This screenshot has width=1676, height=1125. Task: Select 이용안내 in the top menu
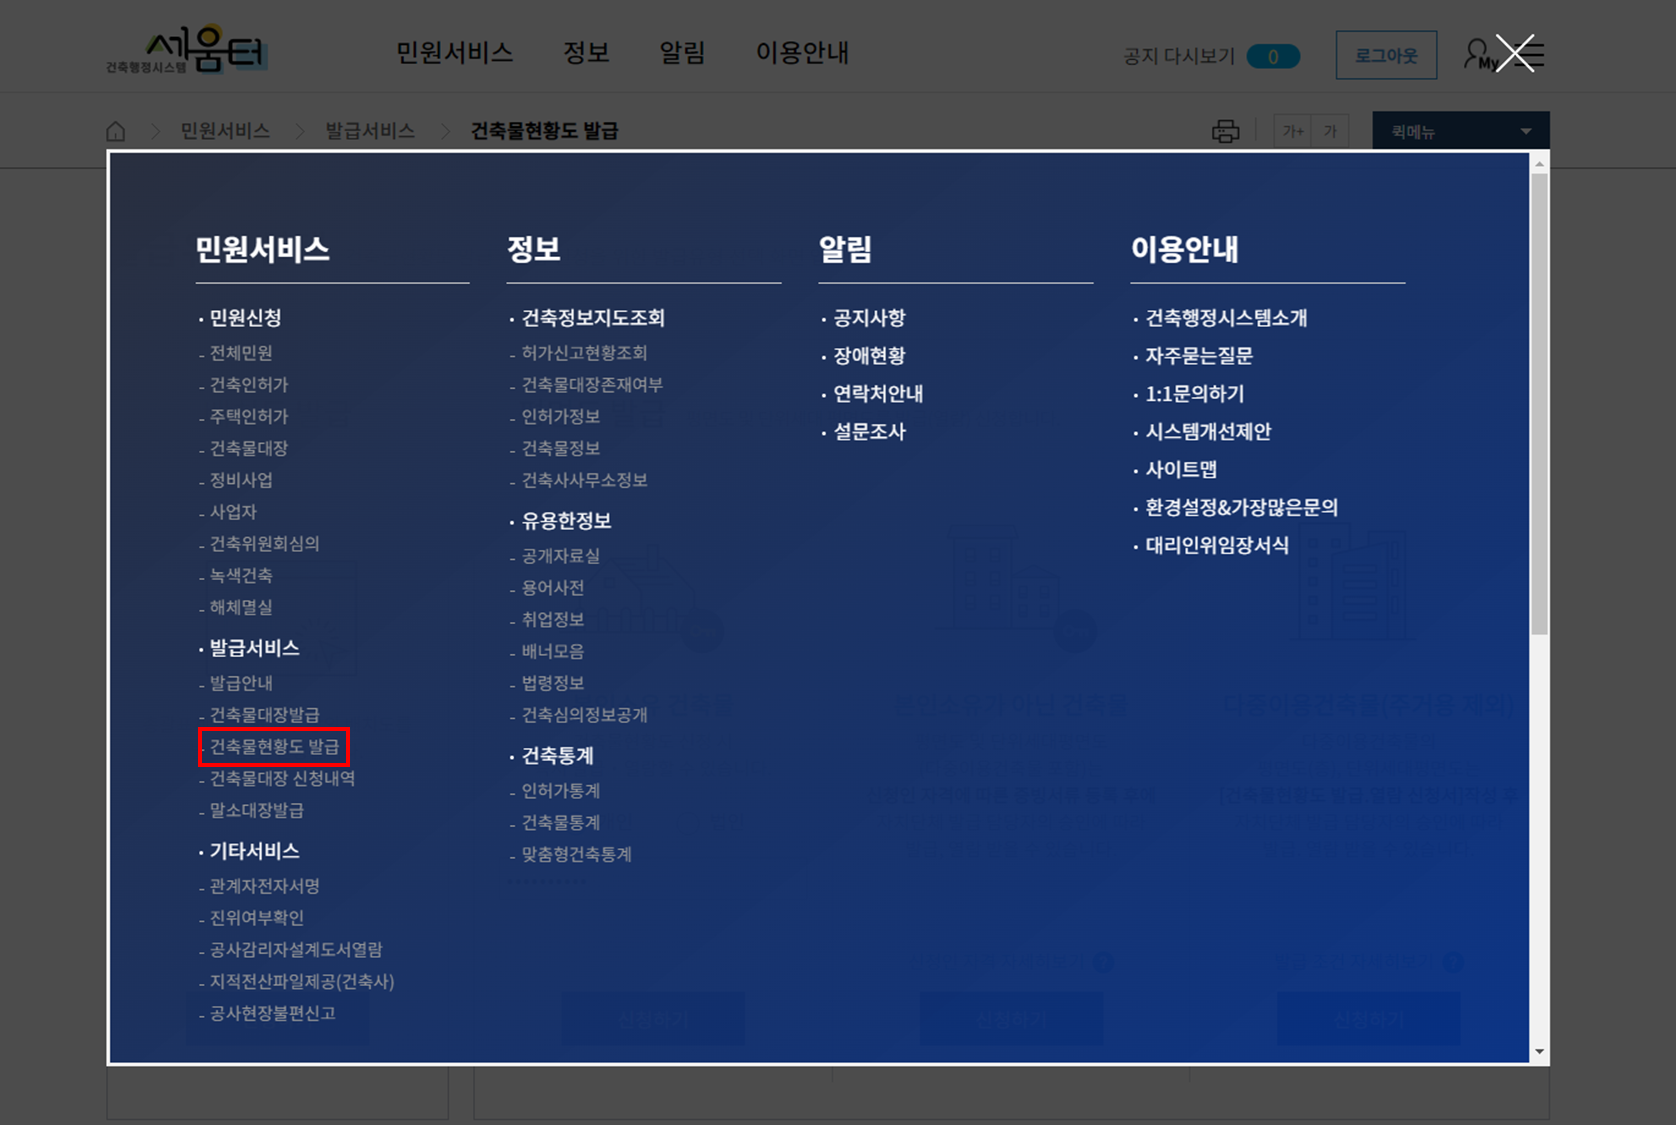click(x=802, y=54)
